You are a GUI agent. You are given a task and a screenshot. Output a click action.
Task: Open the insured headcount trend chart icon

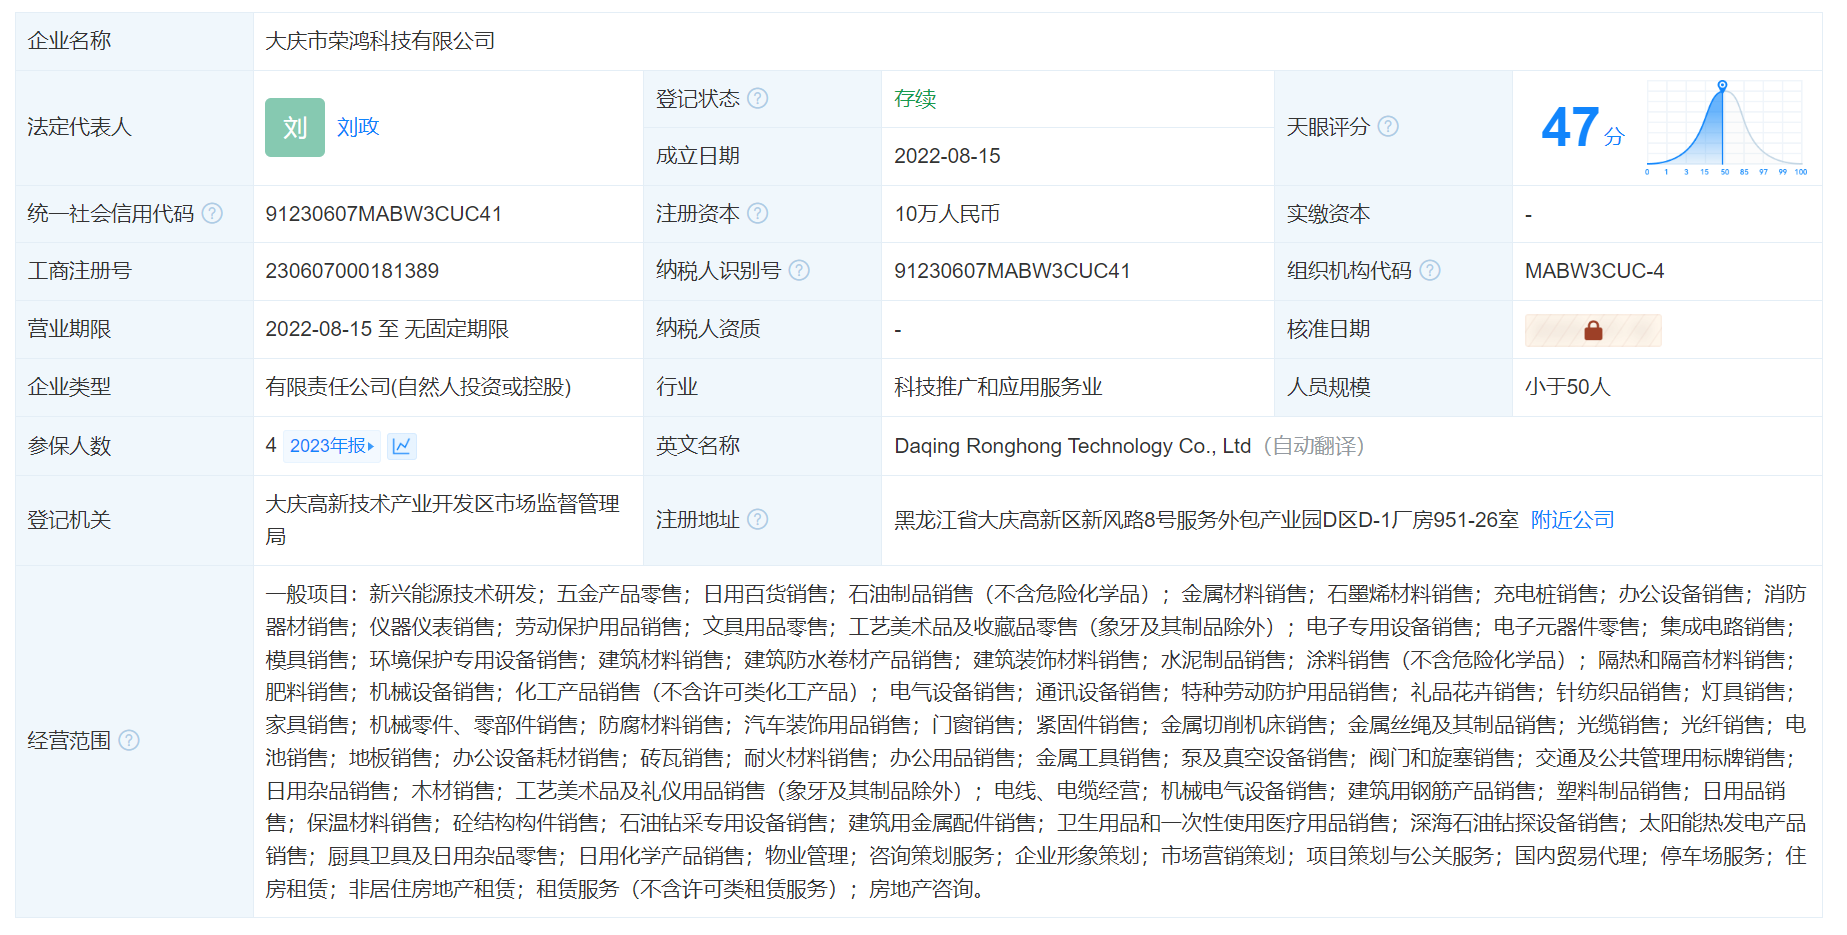point(402,446)
